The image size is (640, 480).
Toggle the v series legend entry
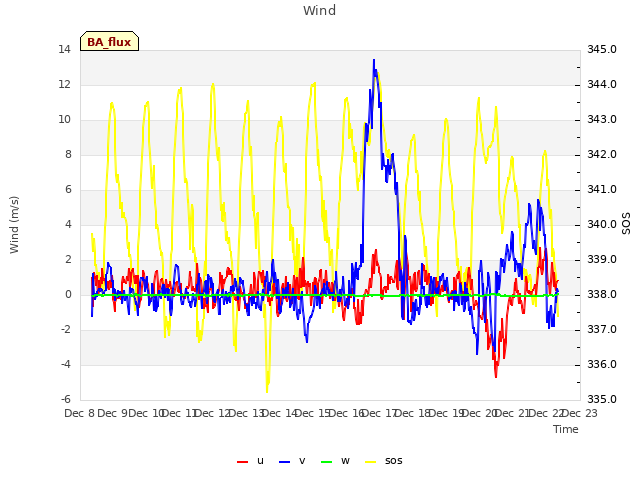click(x=292, y=461)
